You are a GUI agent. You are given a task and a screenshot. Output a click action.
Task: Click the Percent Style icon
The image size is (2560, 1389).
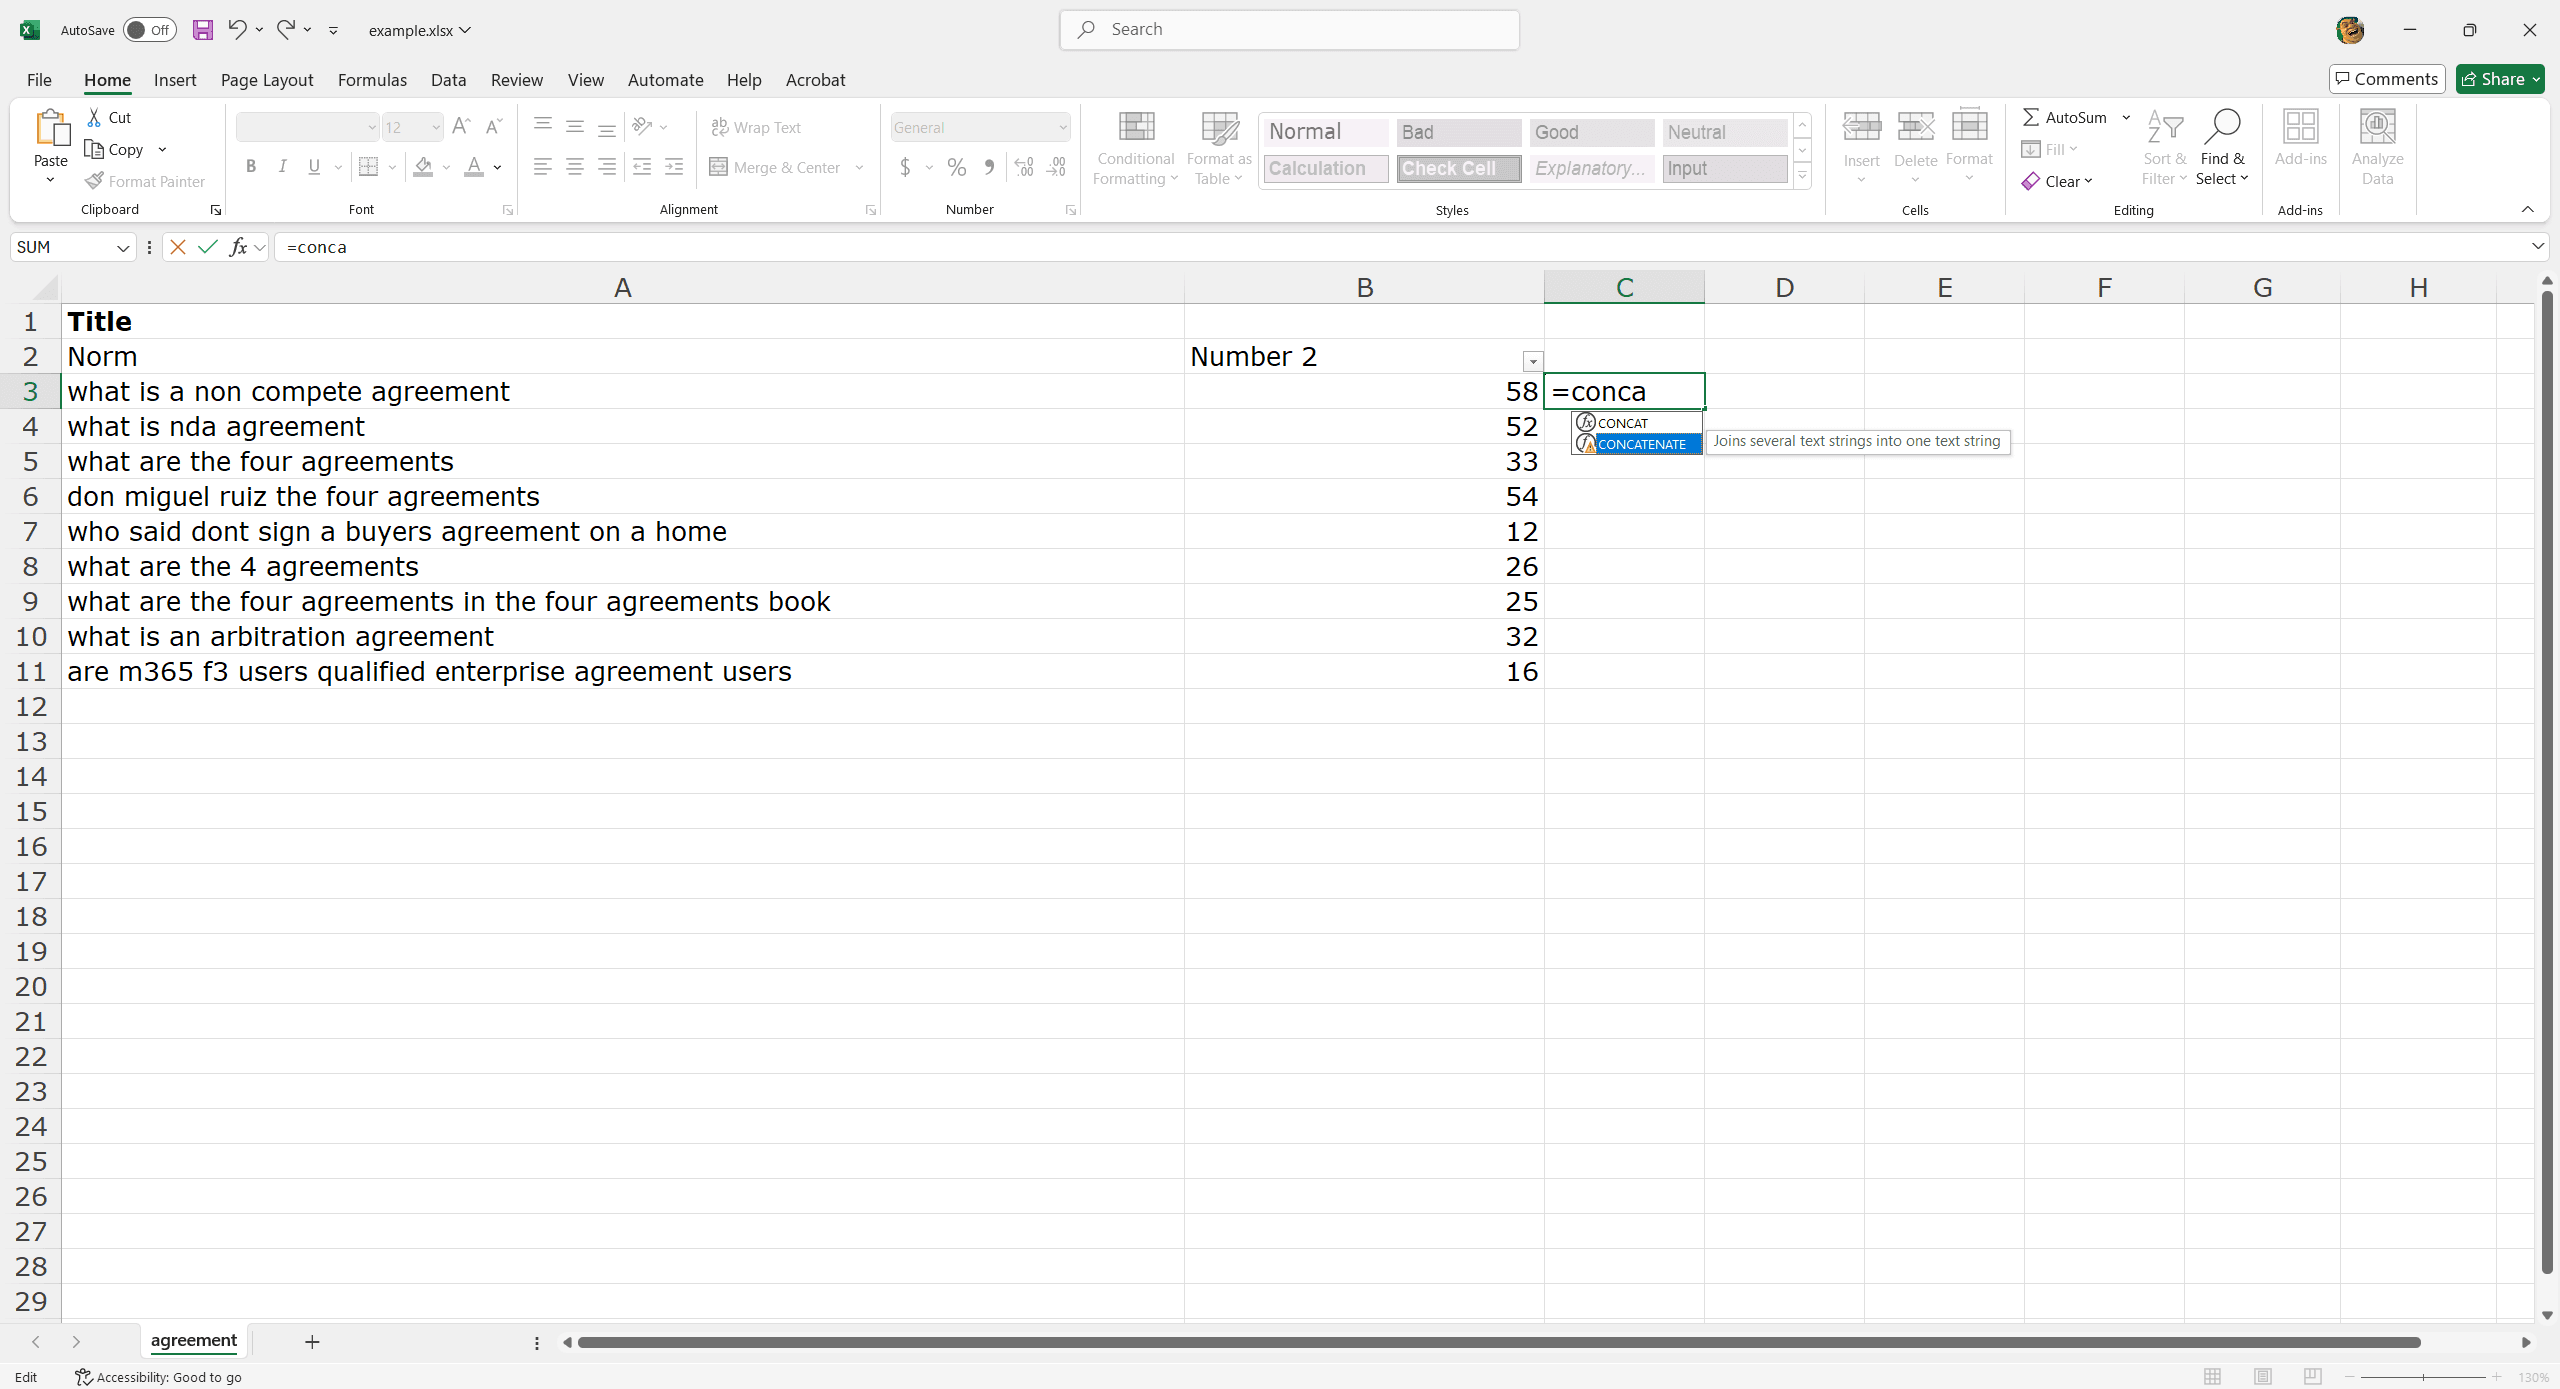coord(957,167)
